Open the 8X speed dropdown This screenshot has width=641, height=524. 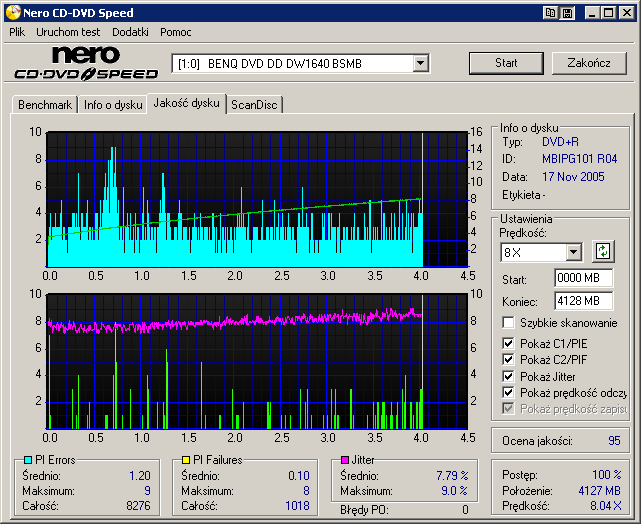[x=574, y=252]
